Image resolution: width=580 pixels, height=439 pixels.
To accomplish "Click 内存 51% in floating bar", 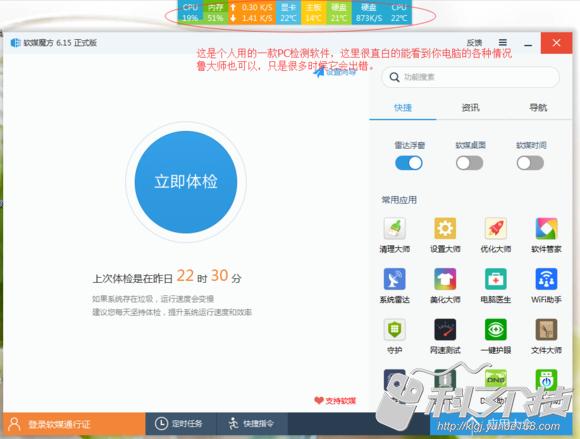I will [215, 12].
